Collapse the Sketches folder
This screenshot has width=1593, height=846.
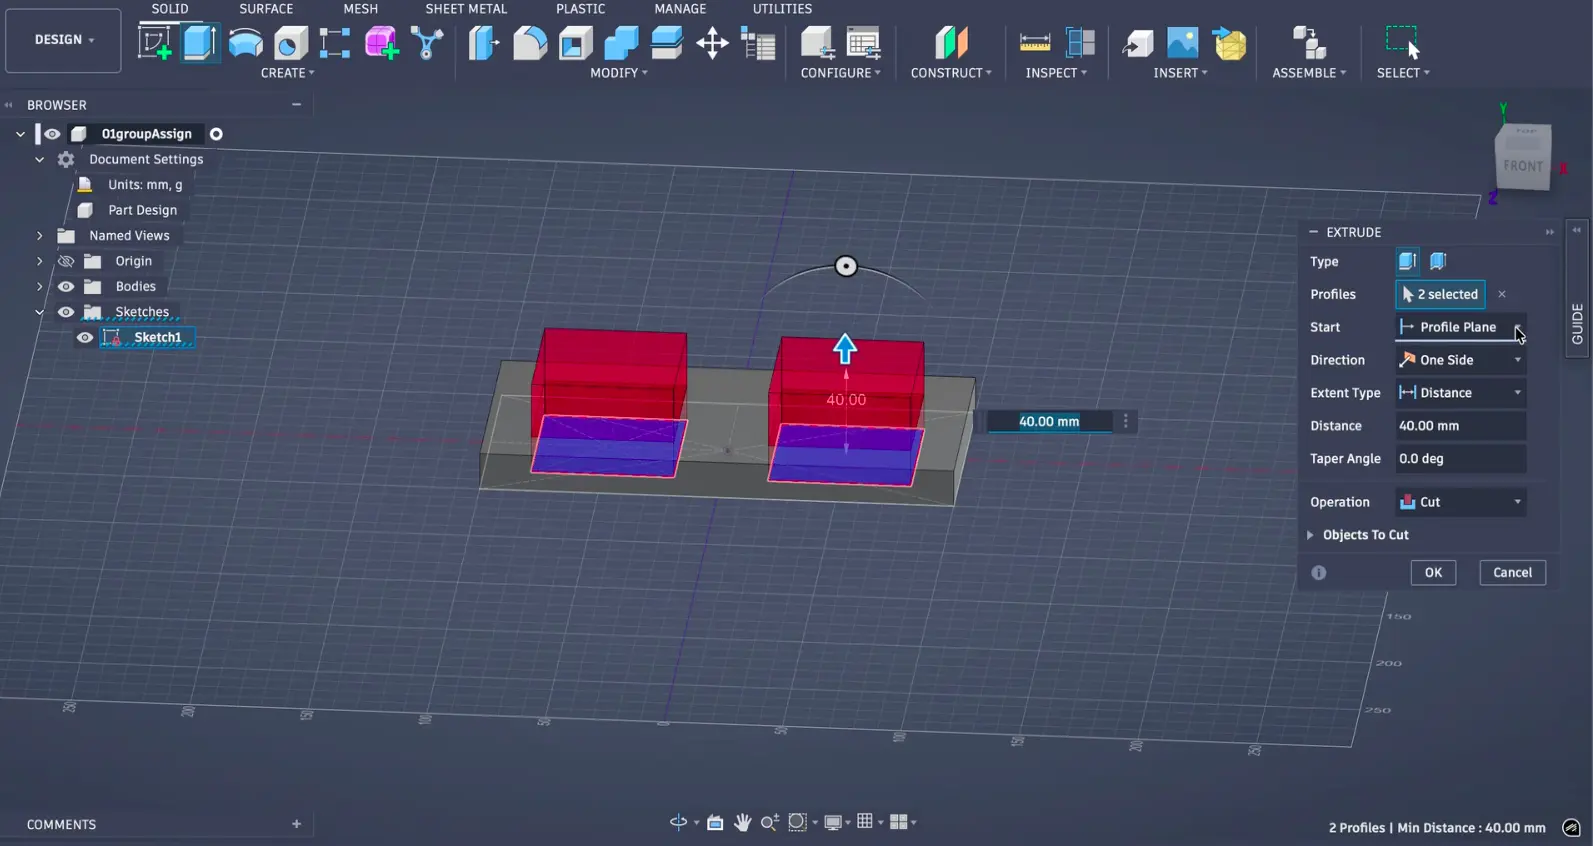click(40, 312)
